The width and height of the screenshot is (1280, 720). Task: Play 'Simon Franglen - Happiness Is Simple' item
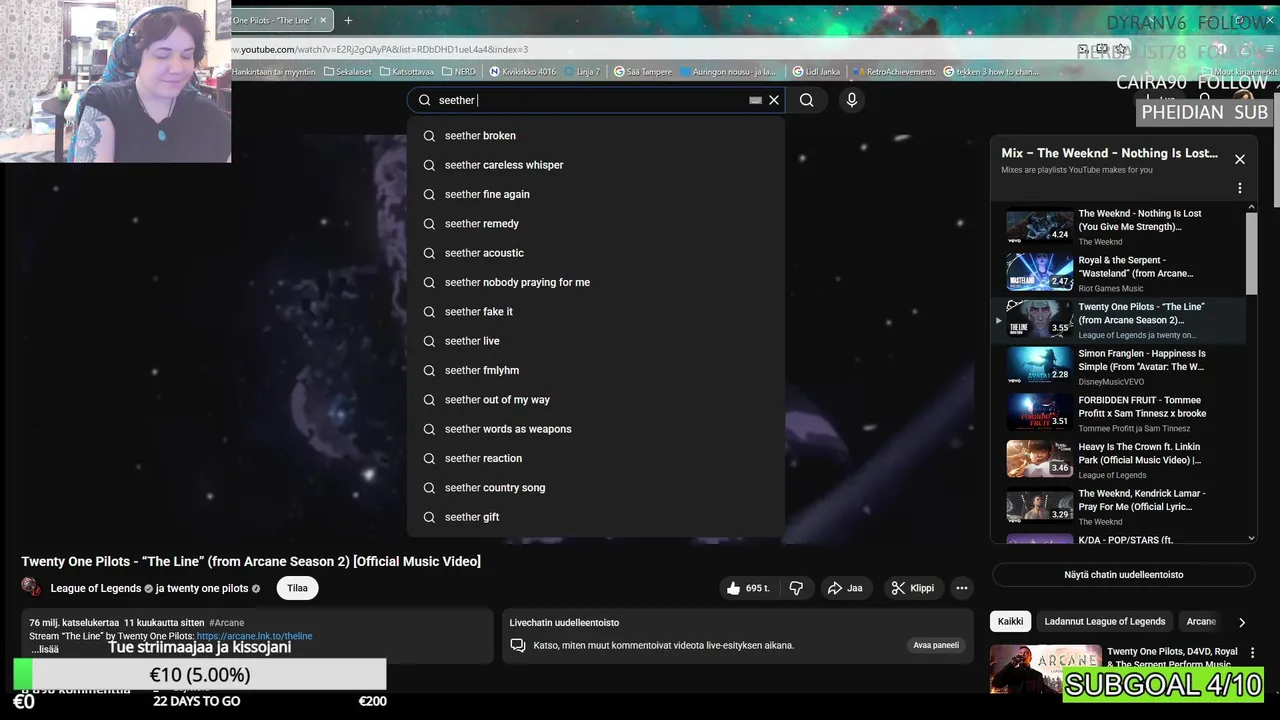1118,367
